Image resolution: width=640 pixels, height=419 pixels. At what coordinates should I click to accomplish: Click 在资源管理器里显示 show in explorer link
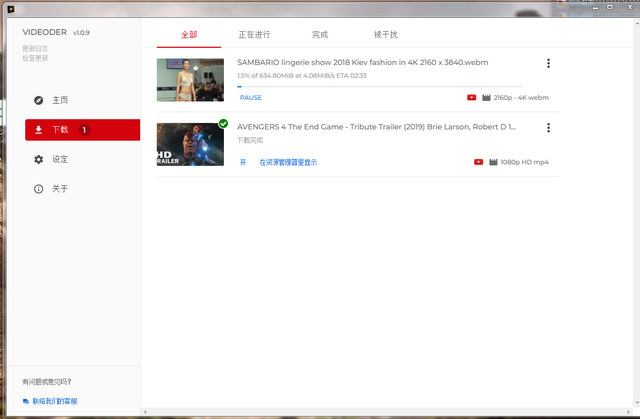(288, 162)
